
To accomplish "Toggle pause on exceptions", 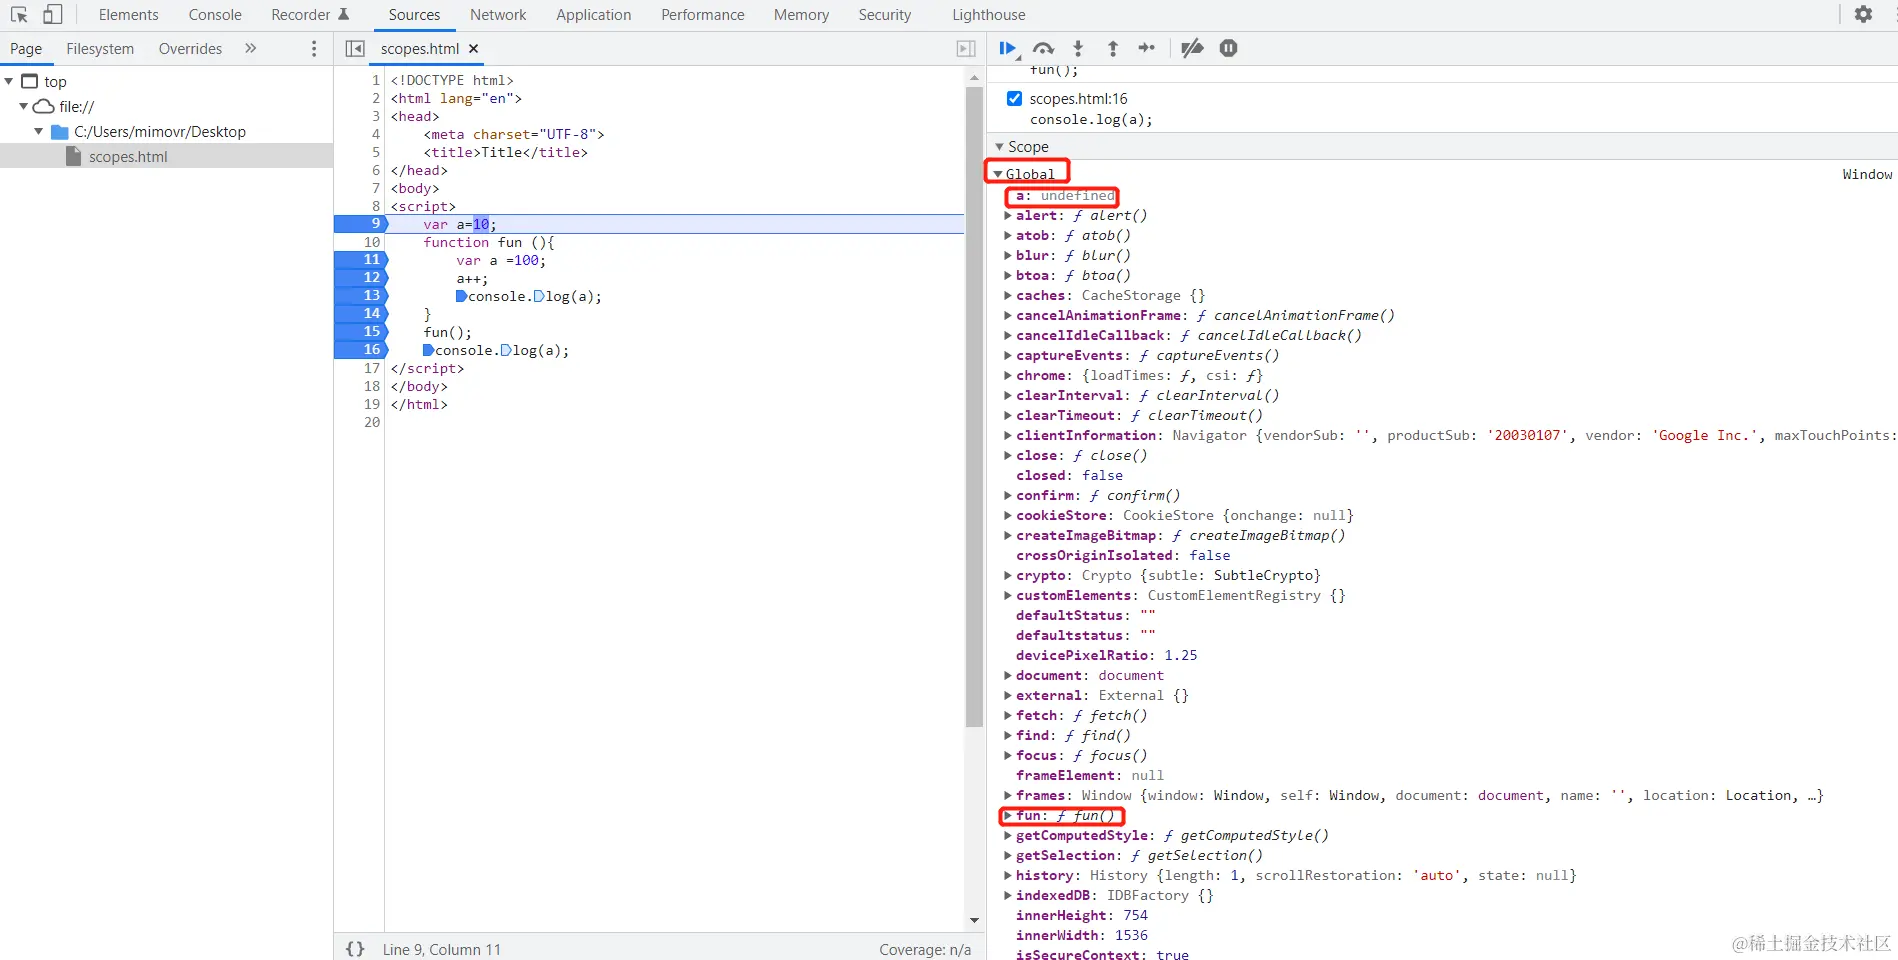I will point(1229,48).
